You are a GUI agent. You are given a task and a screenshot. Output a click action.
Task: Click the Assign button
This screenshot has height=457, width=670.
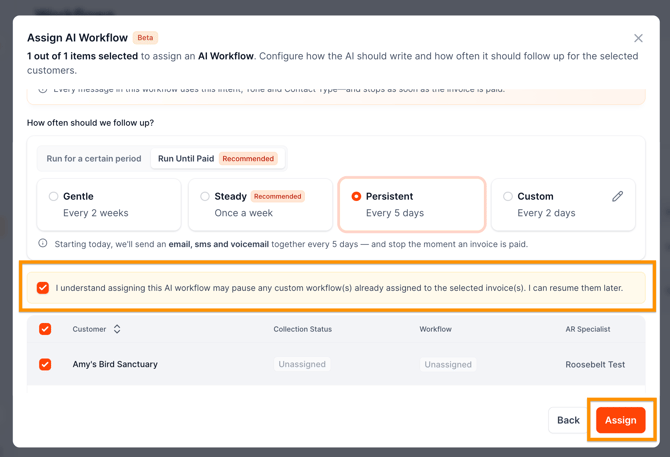point(620,420)
